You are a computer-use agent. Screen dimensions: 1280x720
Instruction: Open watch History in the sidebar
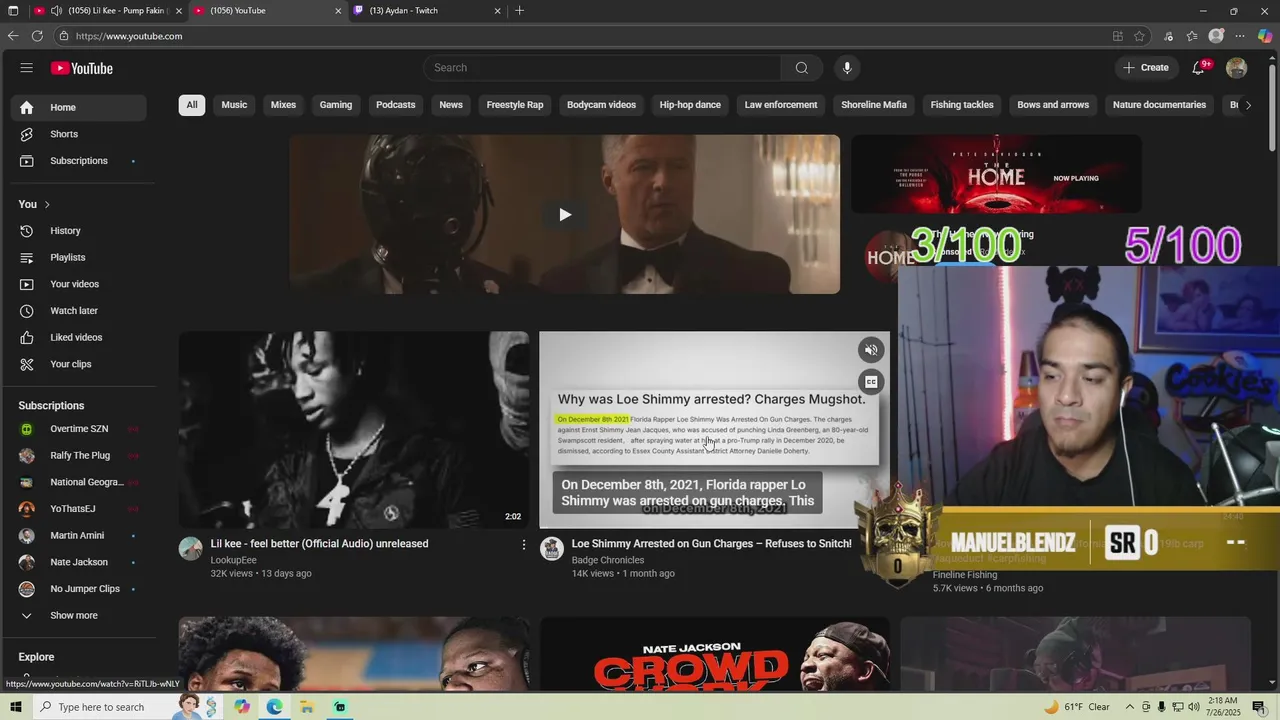tap(79, 231)
